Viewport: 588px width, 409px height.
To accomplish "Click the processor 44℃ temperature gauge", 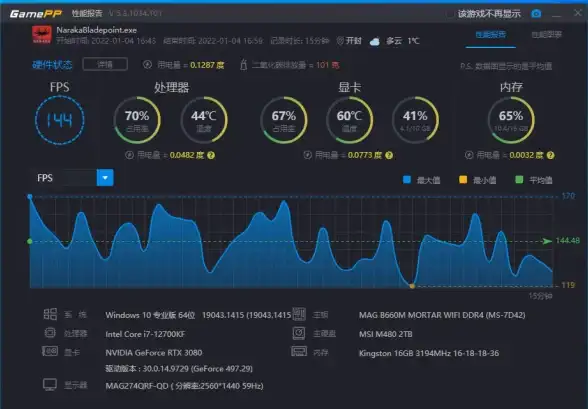I will [204, 120].
